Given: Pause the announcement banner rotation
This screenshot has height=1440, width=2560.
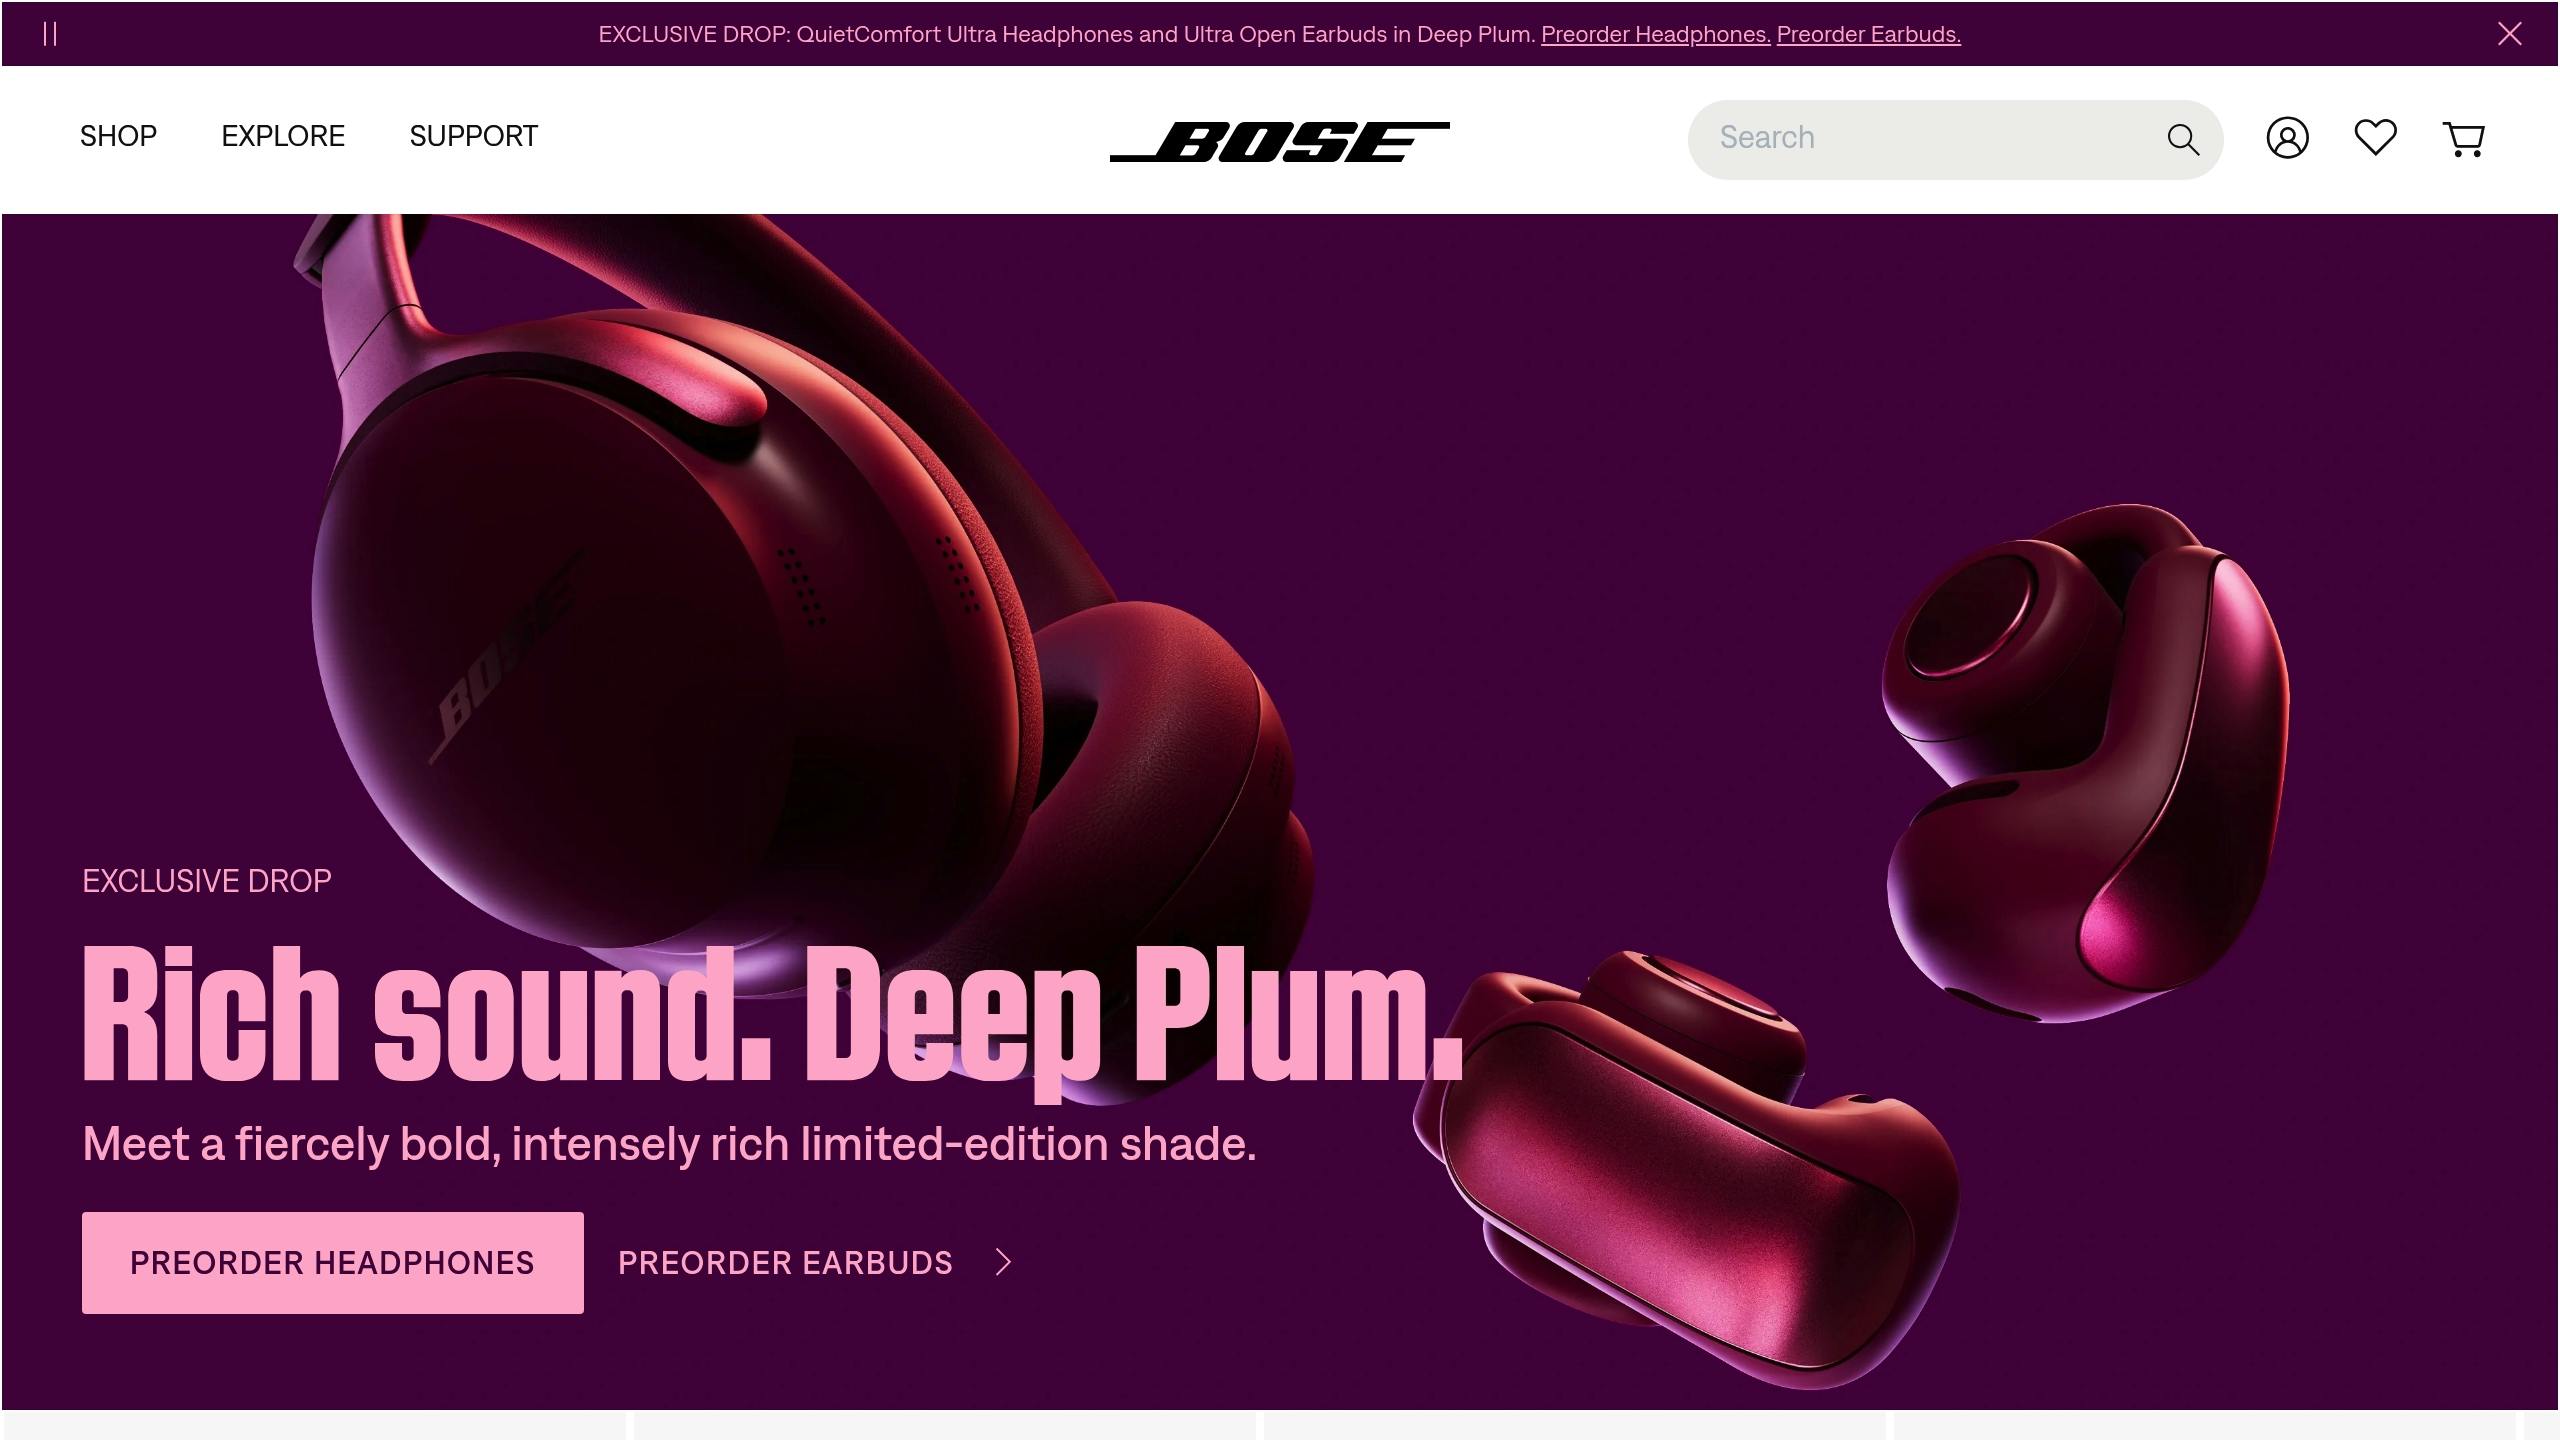Looking at the screenshot, I should [x=50, y=34].
